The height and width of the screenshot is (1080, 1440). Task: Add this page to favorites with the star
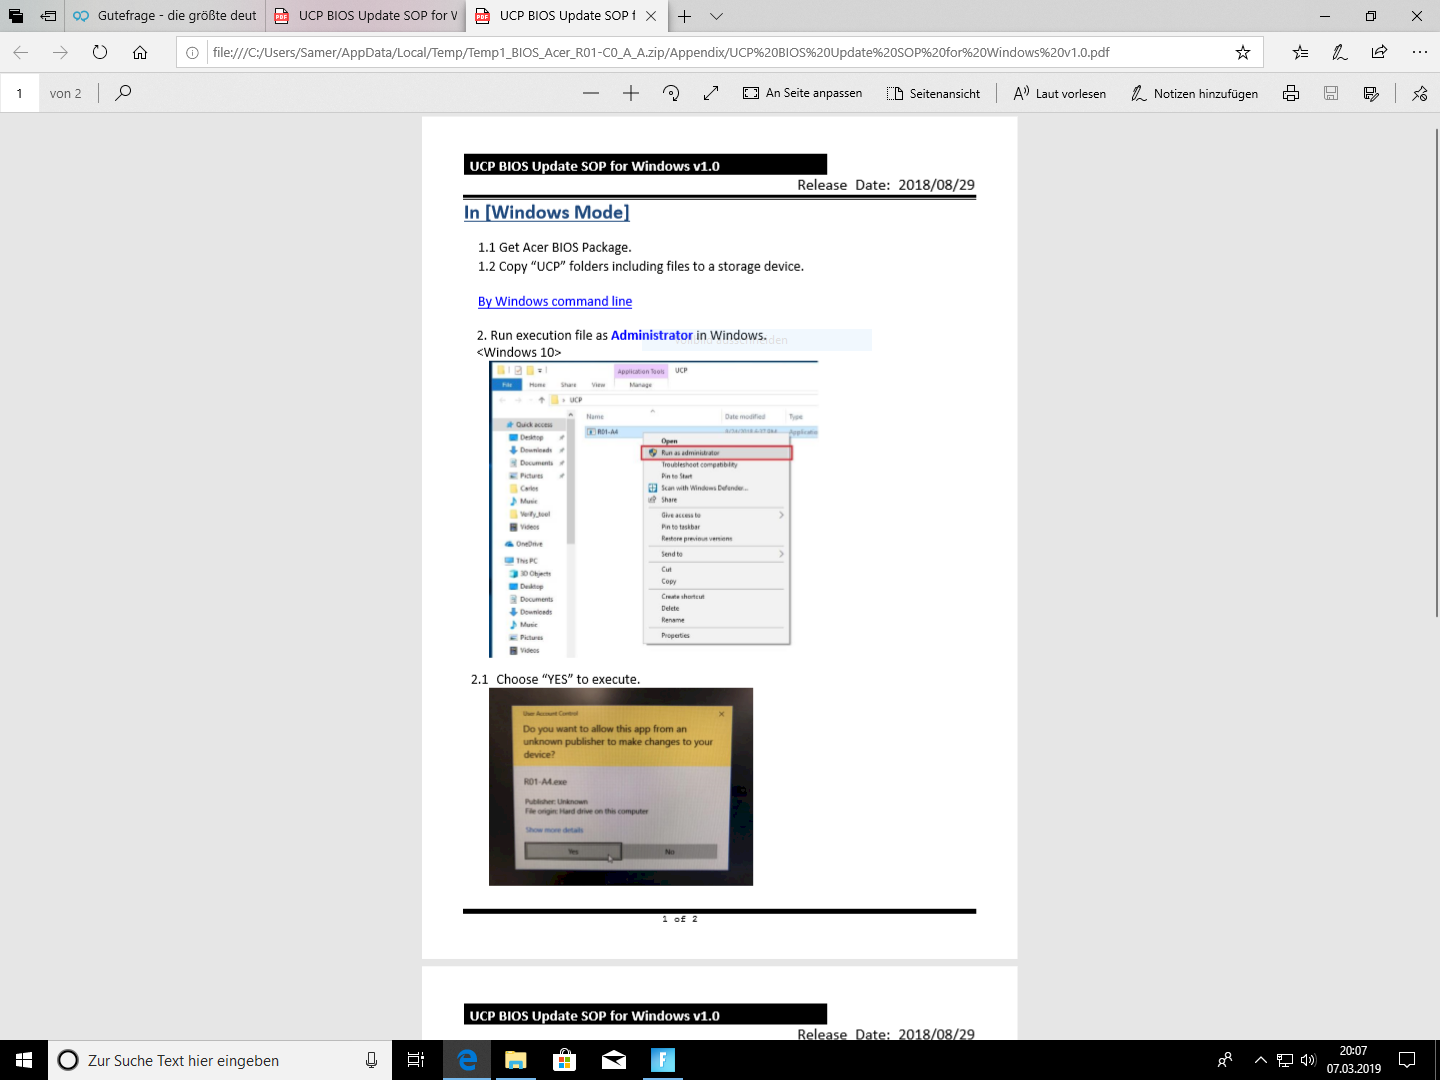point(1242,52)
